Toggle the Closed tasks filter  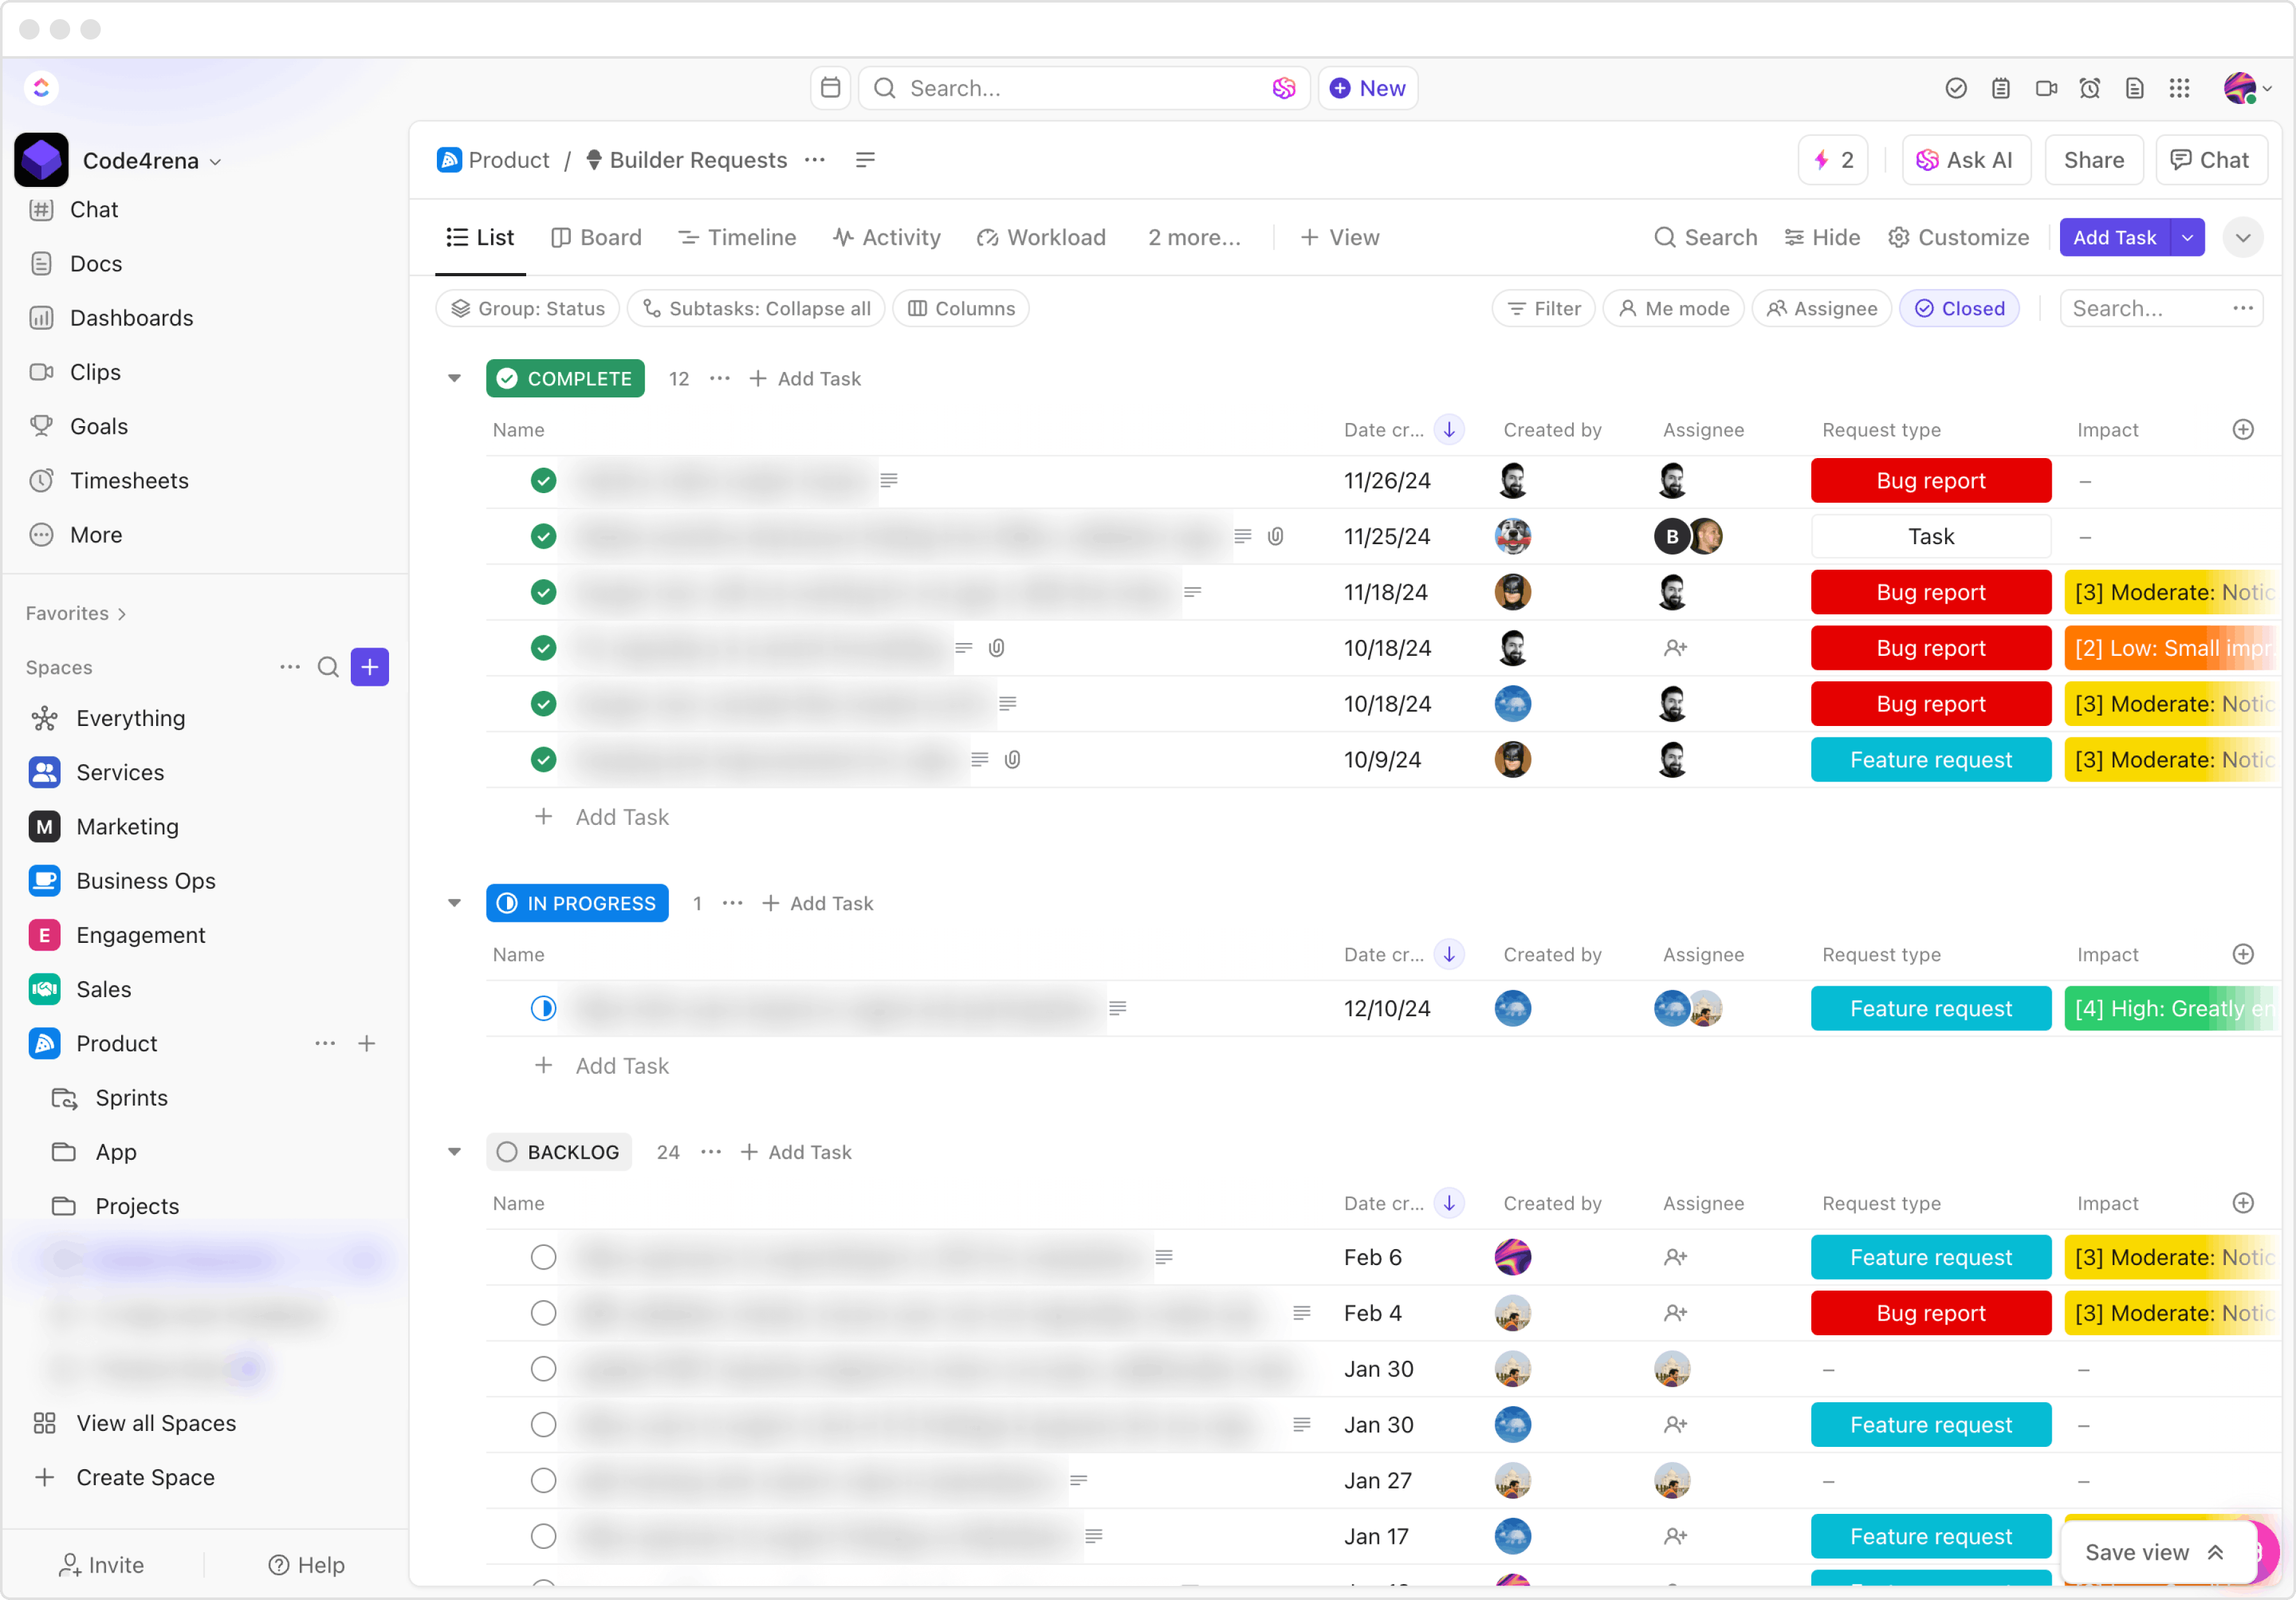[1959, 308]
